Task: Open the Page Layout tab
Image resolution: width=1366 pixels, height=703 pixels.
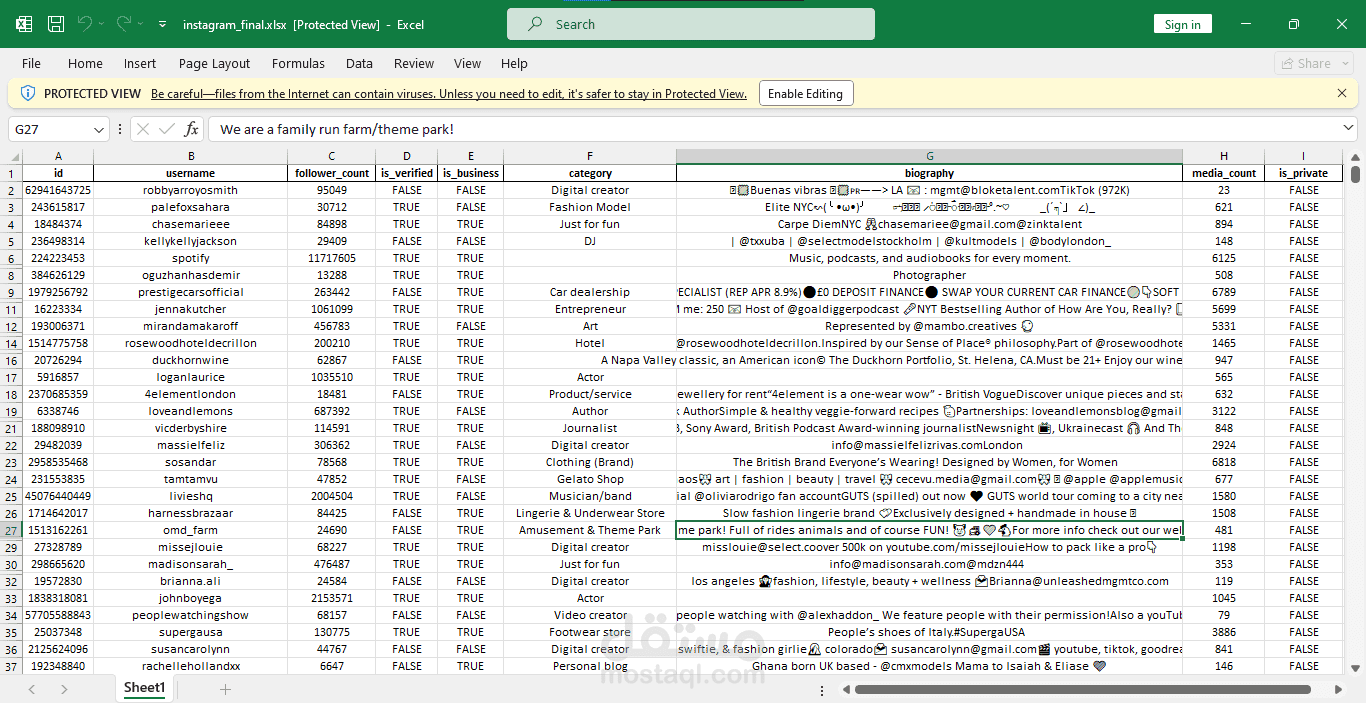Action: (x=215, y=63)
